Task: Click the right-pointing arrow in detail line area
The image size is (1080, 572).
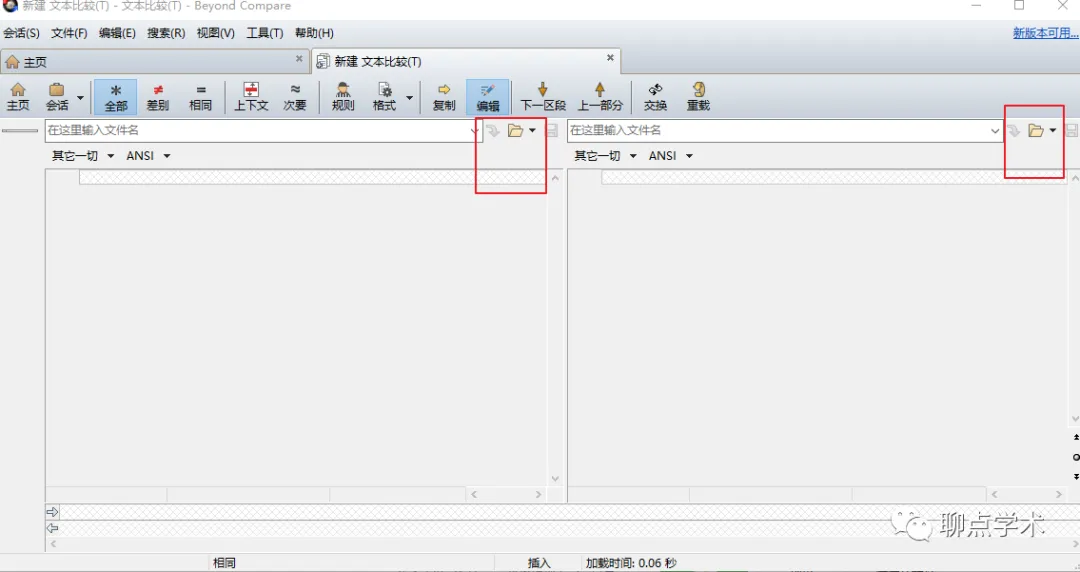Action: pos(52,511)
